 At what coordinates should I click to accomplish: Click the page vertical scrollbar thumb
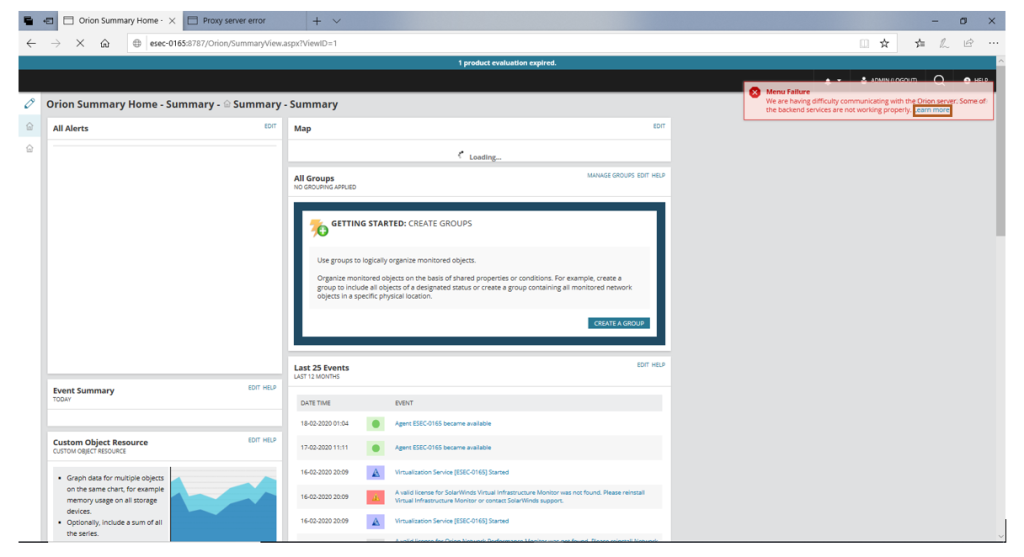(1000, 150)
